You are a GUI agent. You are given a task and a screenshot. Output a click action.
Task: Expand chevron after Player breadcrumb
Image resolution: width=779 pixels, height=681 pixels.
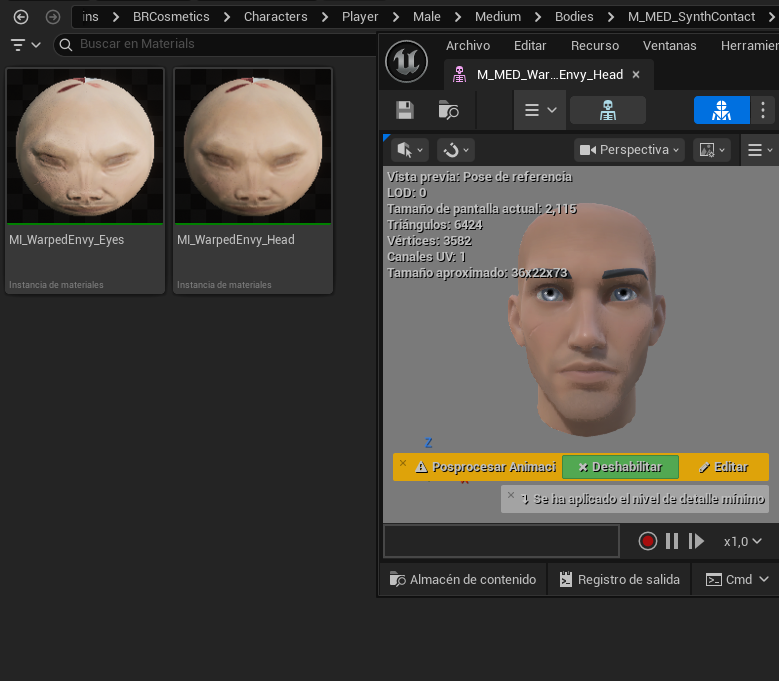click(x=396, y=17)
